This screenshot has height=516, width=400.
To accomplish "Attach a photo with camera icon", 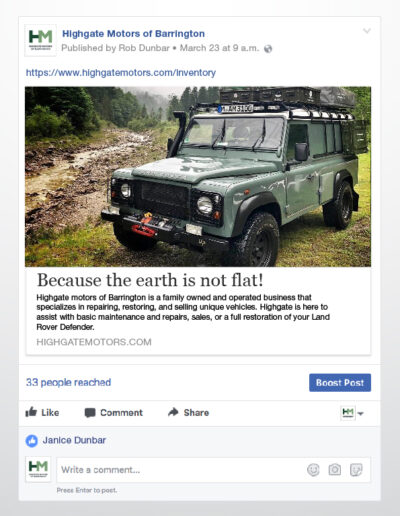I will (335, 469).
